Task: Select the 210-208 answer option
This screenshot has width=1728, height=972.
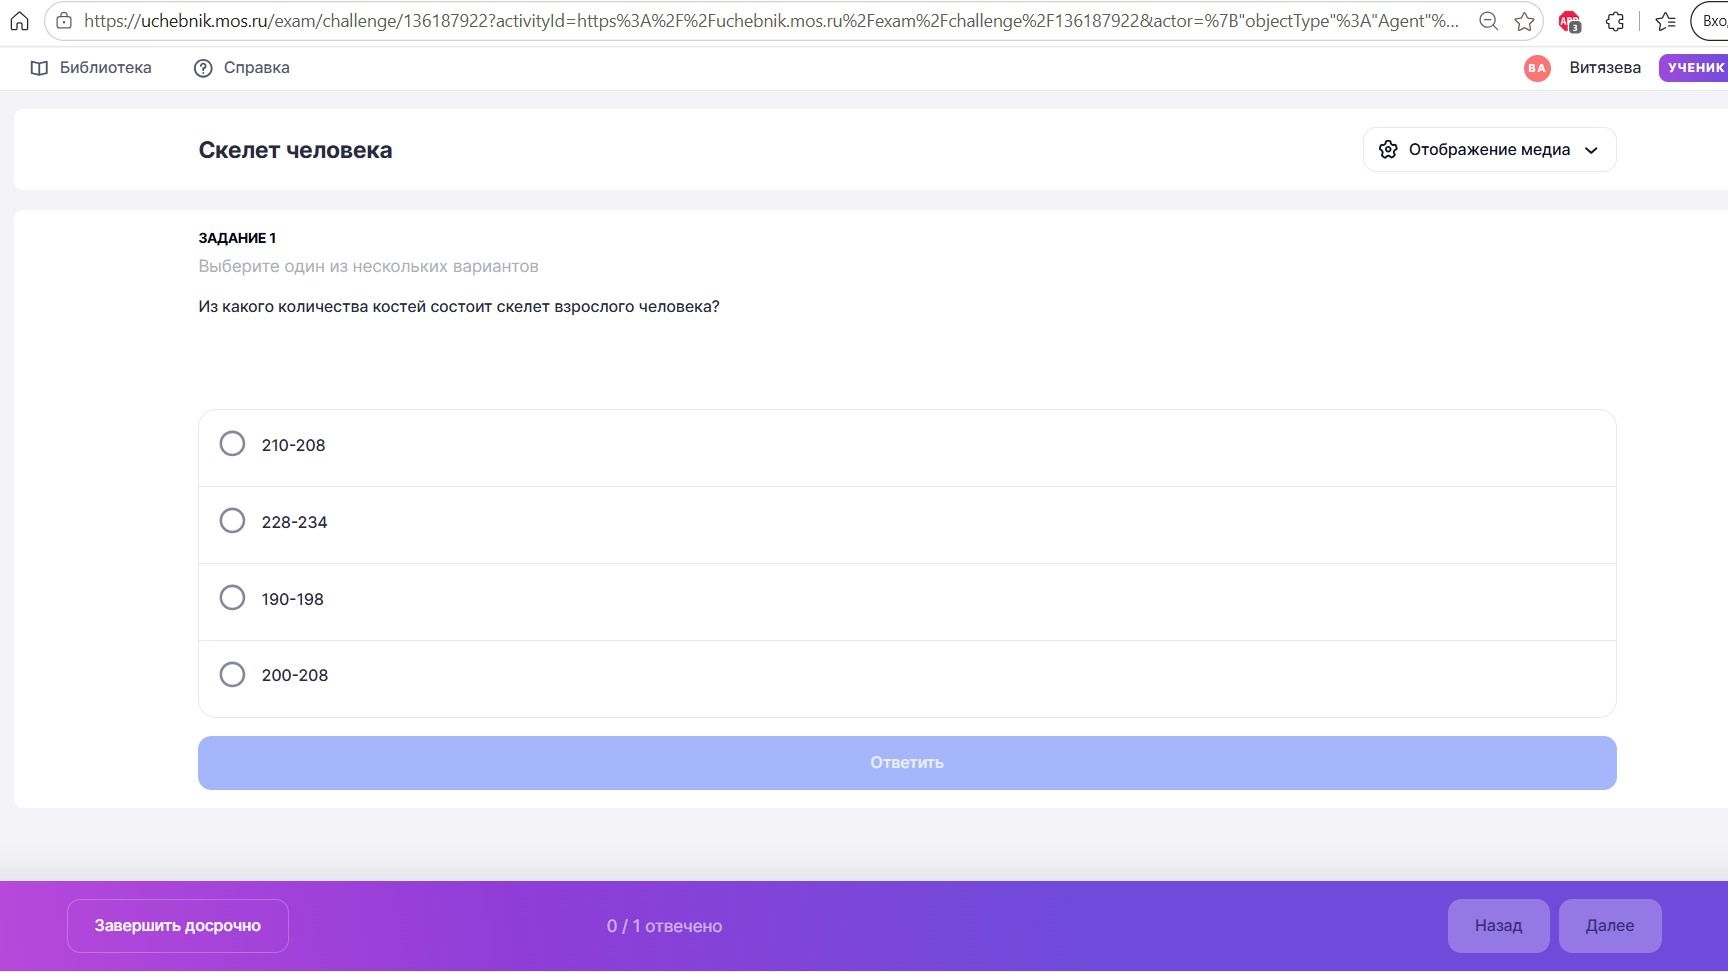Action: [x=907, y=447]
